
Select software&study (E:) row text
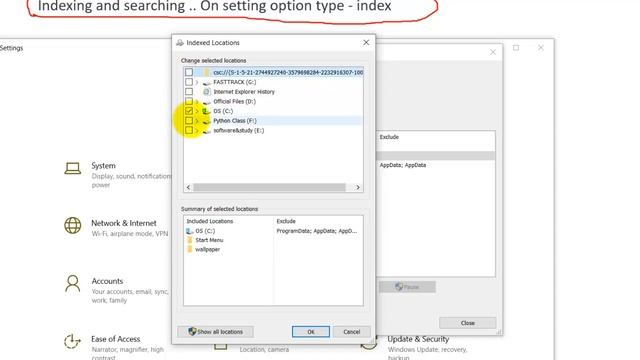pyautogui.click(x=238, y=131)
